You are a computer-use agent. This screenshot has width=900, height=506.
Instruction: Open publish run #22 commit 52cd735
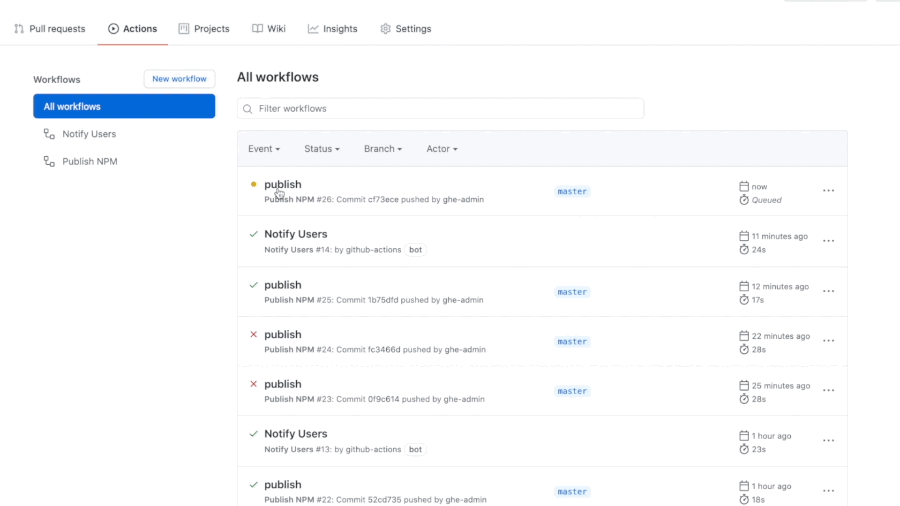(x=282, y=484)
